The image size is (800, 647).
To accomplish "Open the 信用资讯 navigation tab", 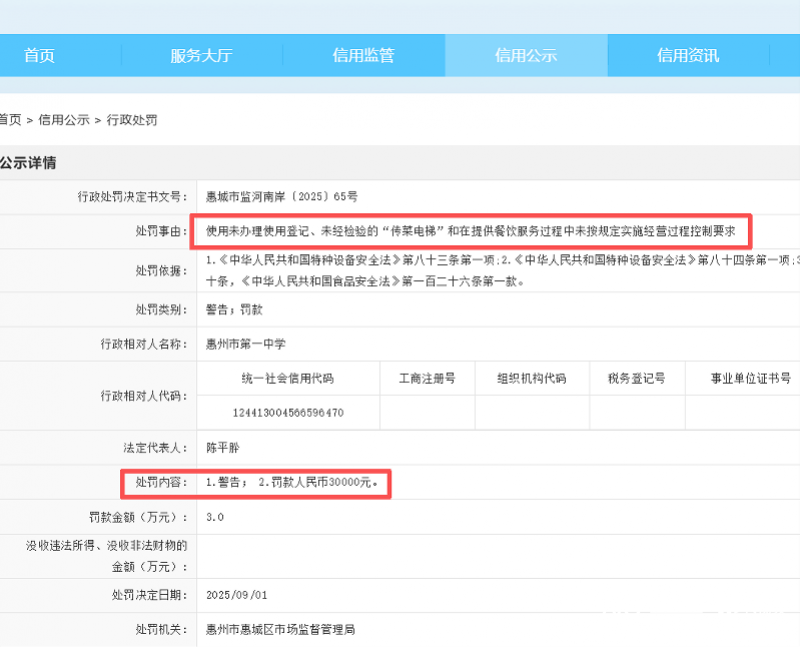I will click(686, 55).
